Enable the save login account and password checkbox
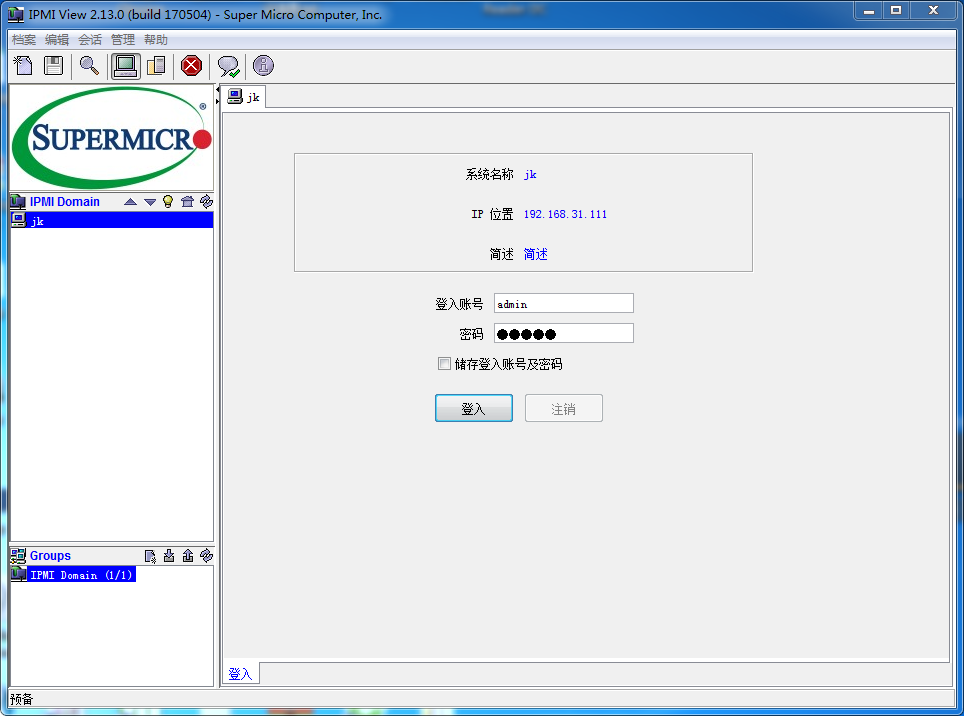The width and height of the screenshot is (964, 716). 444,363
